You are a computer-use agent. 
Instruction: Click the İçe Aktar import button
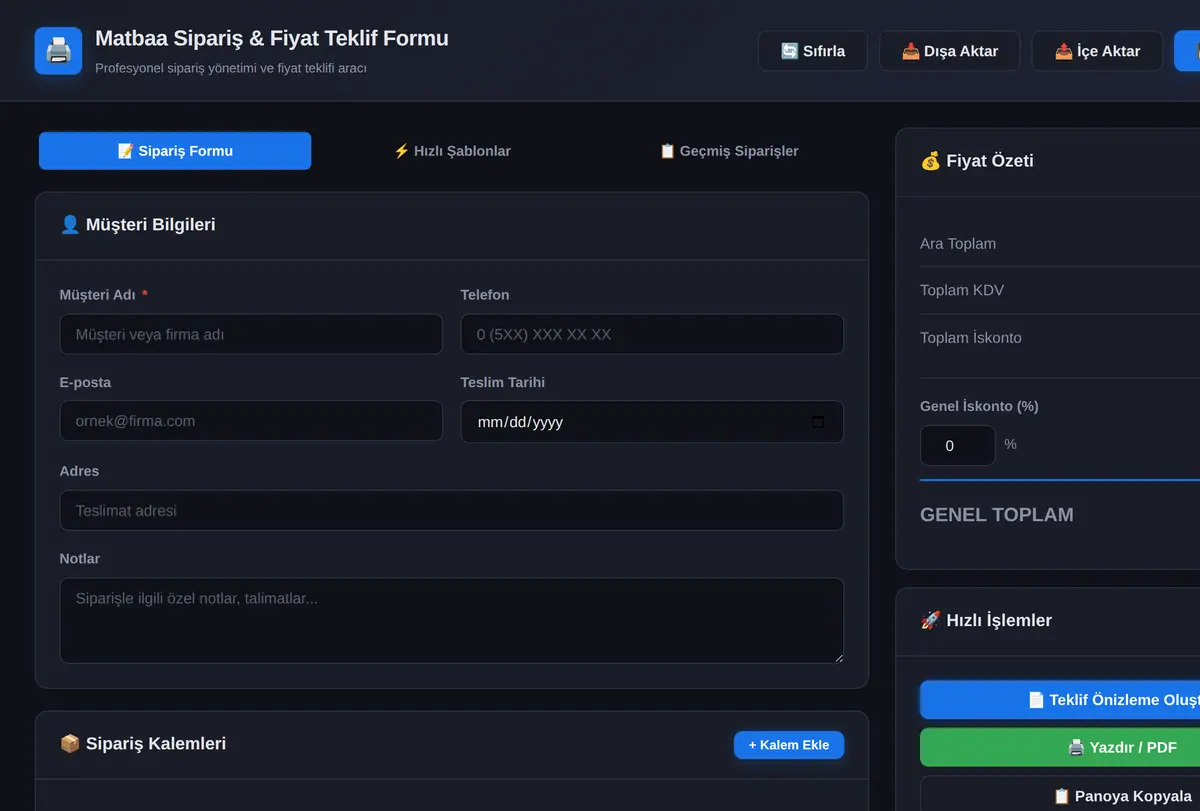(x=1097, y=51)
